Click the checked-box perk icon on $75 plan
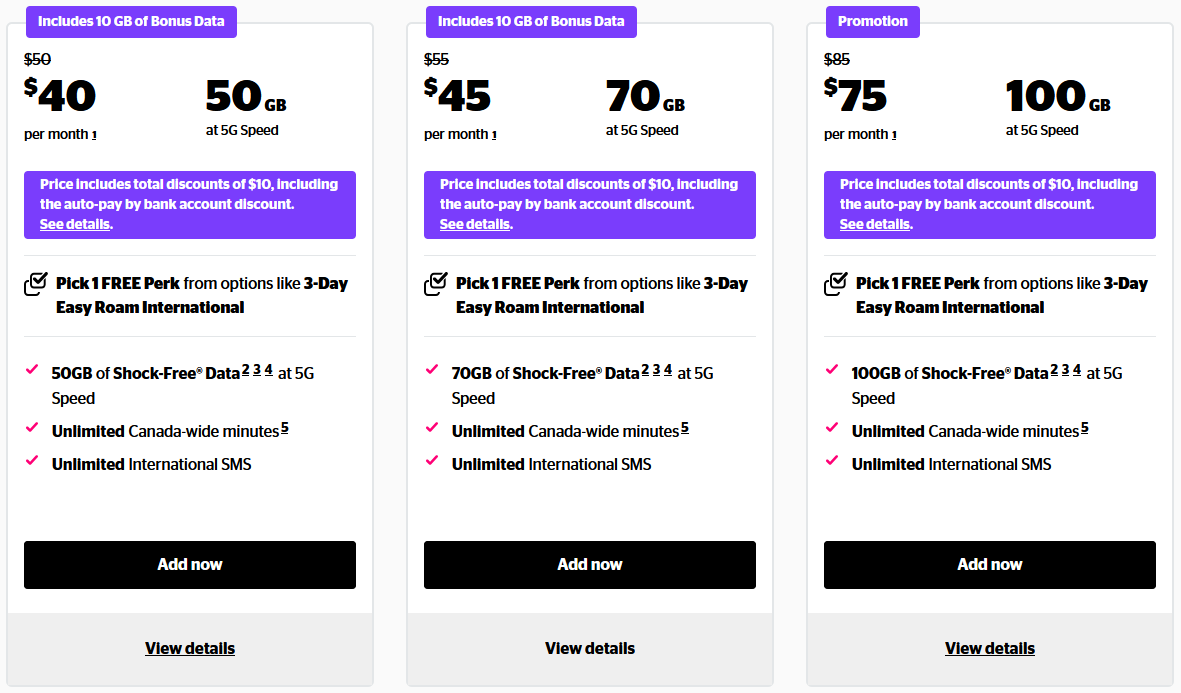 835,284
